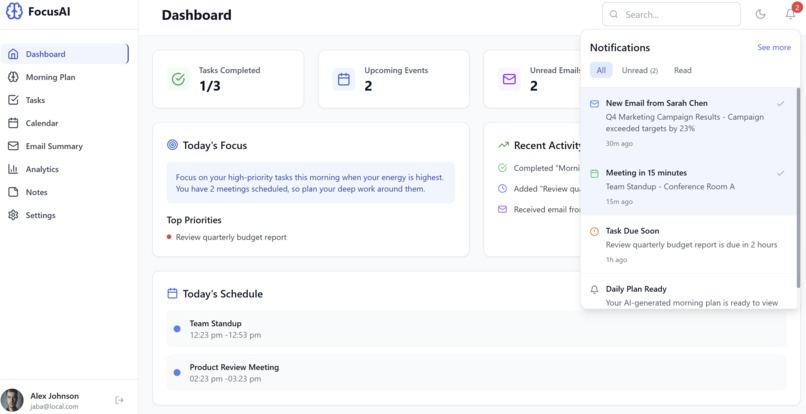Open Morning Plan in the sidebar
806x414 pixels.
[x=65, y=77]
